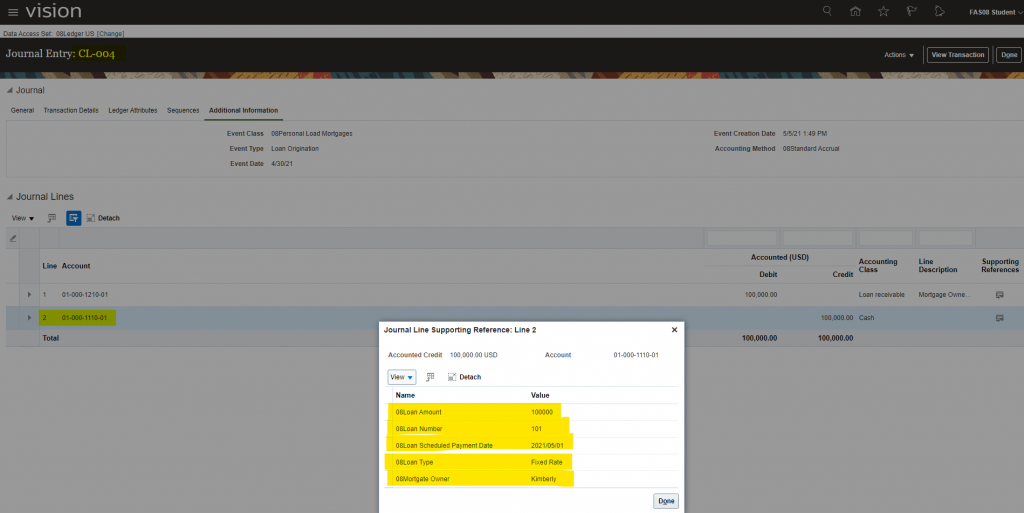Click the Freeze icon in the Journal Lines toolbar
This screenshot has height=513, width=1024.
coord(51,217)
